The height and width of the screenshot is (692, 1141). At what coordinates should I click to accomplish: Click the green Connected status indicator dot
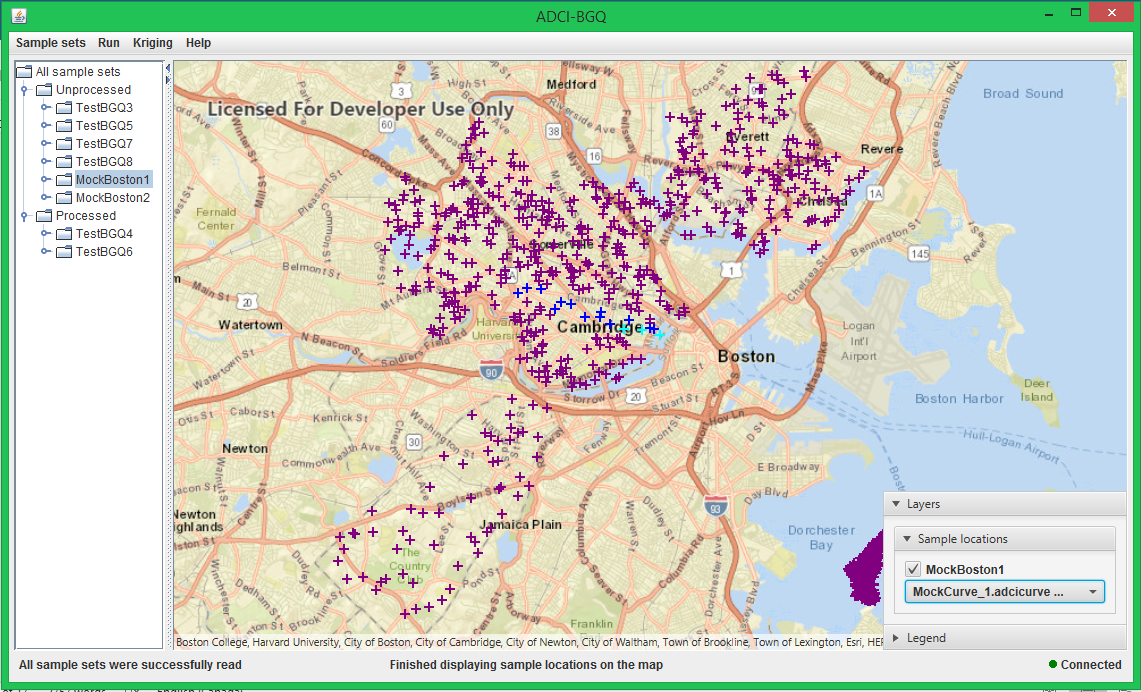[1052, 664]
